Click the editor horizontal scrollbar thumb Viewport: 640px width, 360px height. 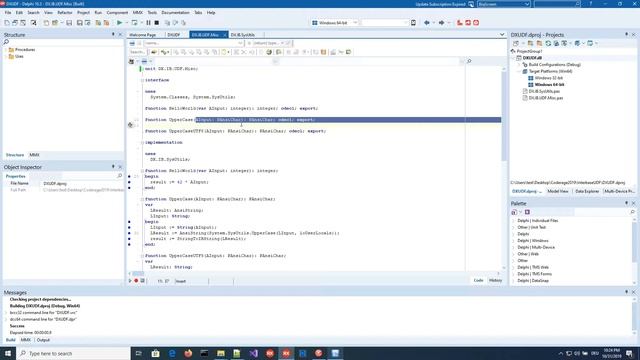138,273
